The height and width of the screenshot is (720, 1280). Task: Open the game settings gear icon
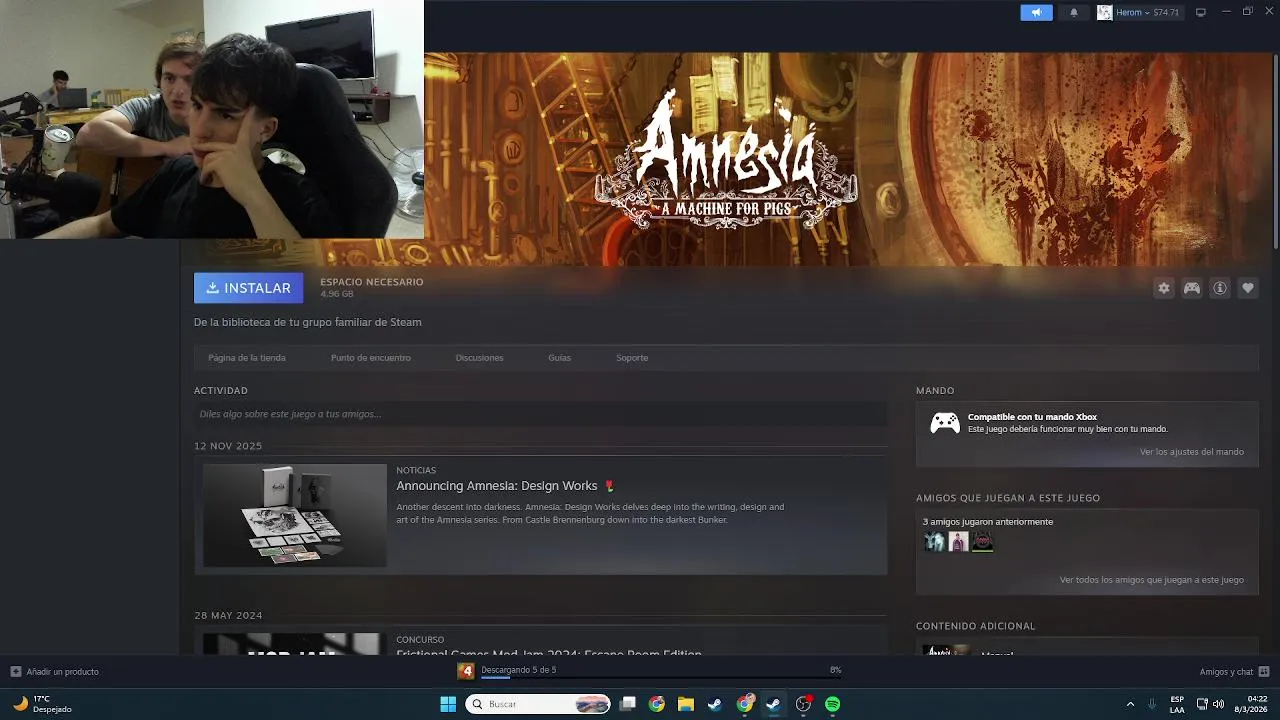pos(1164,288)
